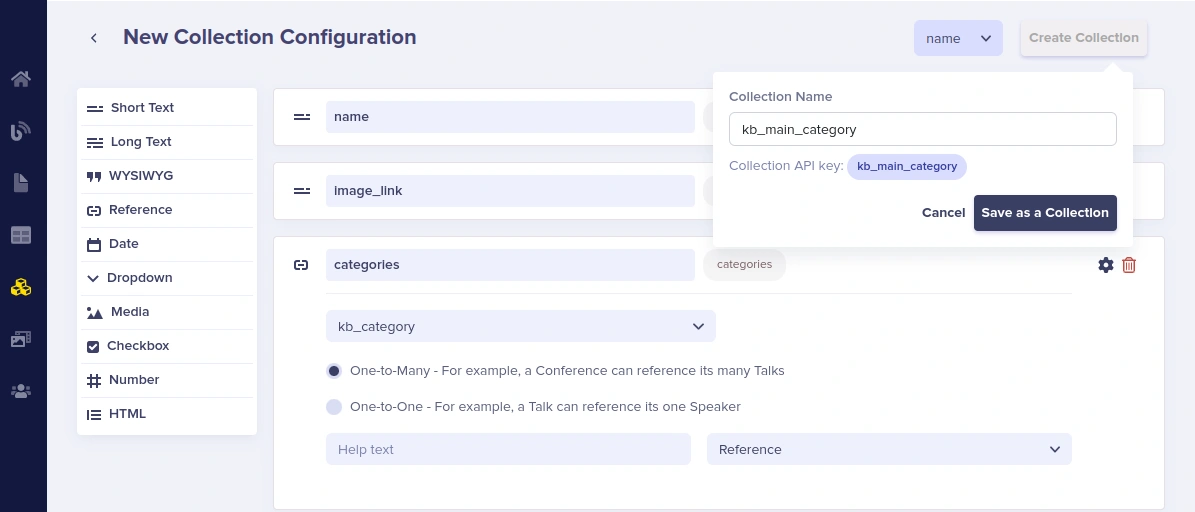The image size is (1195, 512).
Task: Expand the kb_category reference dropdown
Action: coord(520,326)
